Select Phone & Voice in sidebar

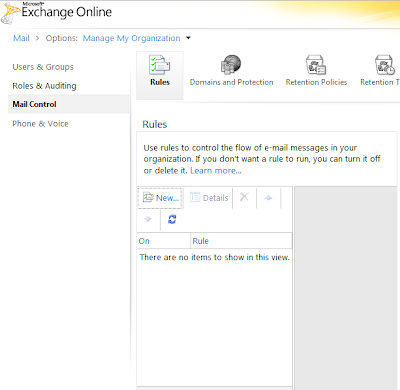[40, 124]
